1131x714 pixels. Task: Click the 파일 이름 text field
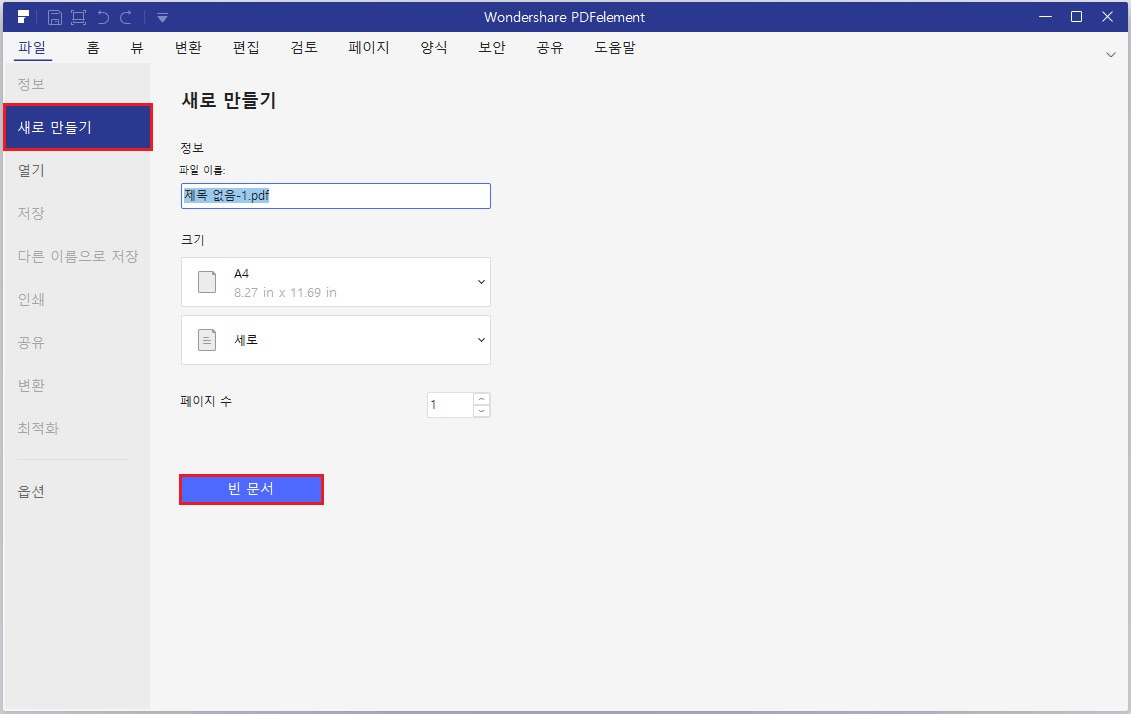(x=335, y=196)
